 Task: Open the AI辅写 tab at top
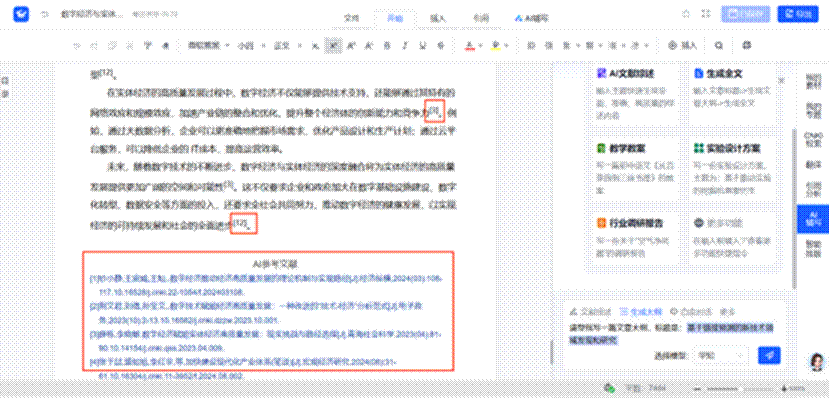[531, 18]
